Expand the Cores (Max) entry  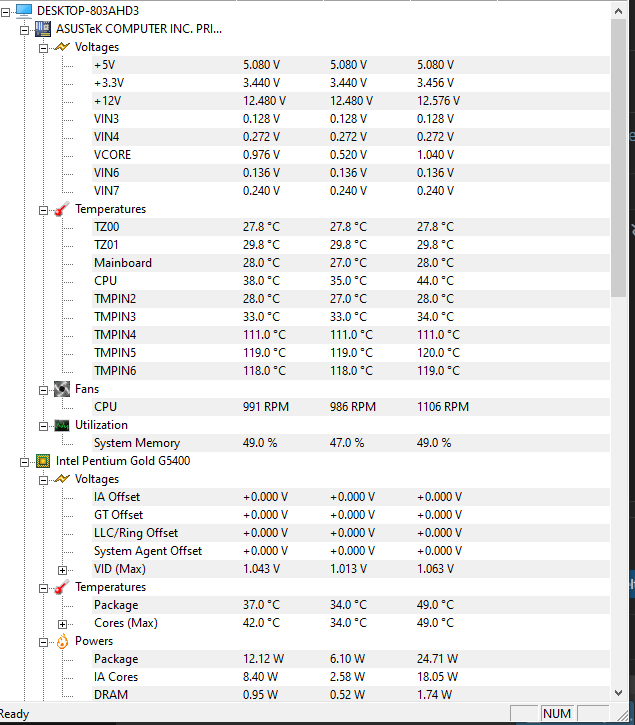(62, 624)
